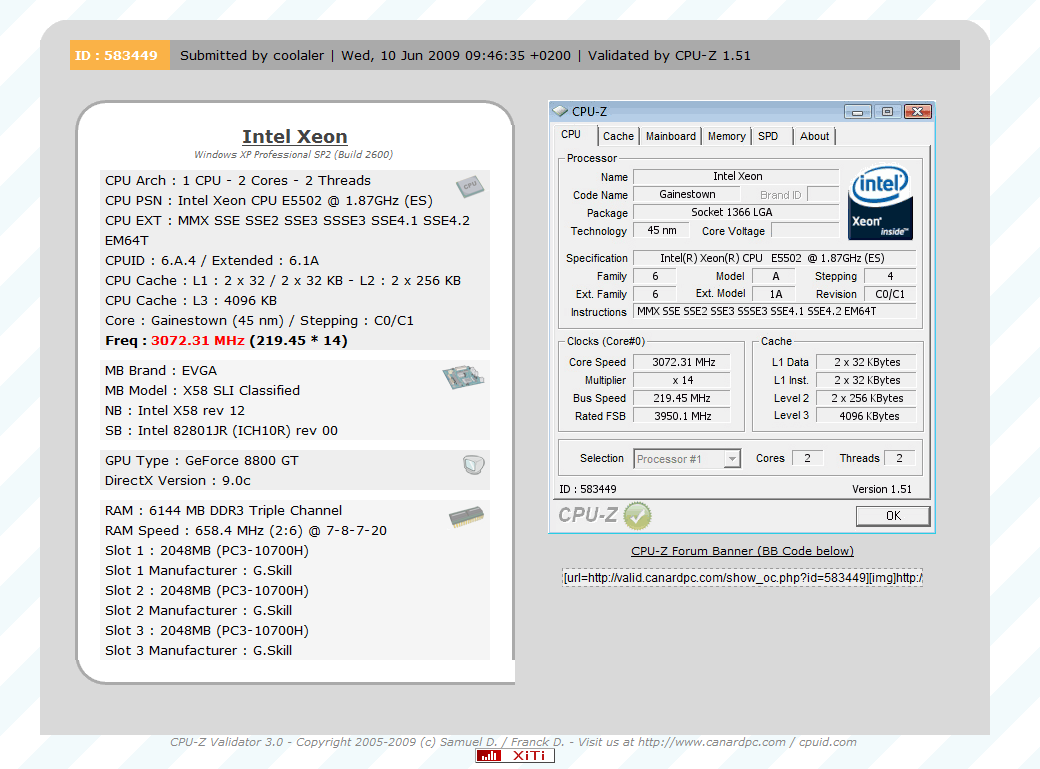Click the Code Name field Gainestown
This screenshot has height=769, width=1040.
coord(686,194)
